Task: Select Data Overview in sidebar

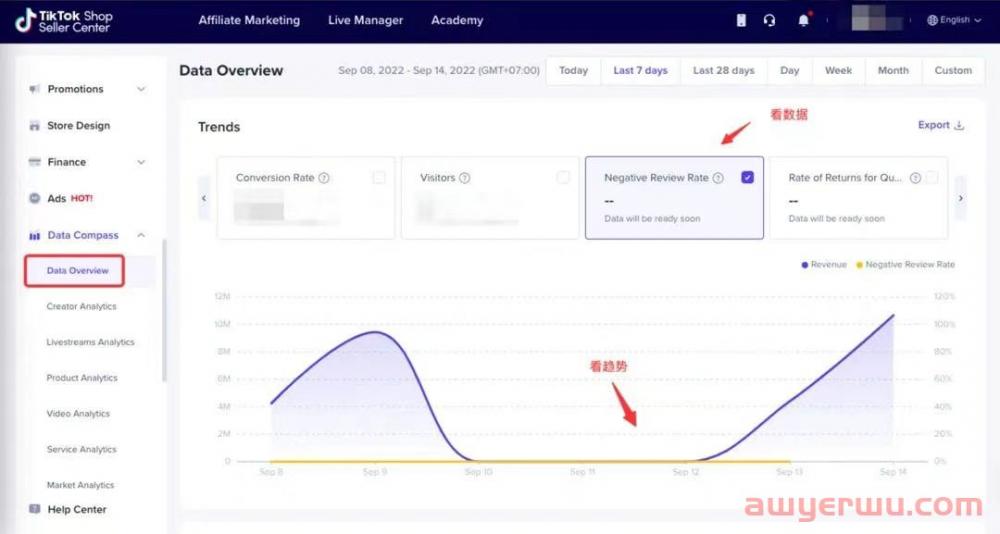Action: [x=77, y=271]
